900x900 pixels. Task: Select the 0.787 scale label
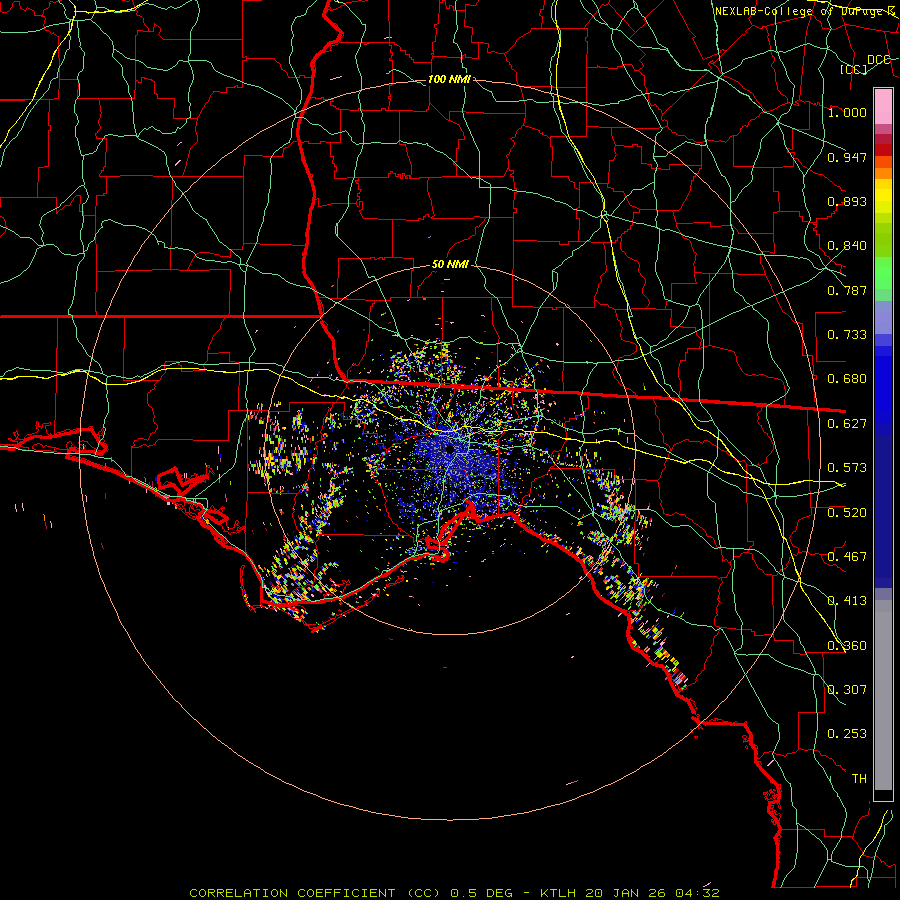coord(847,290)
